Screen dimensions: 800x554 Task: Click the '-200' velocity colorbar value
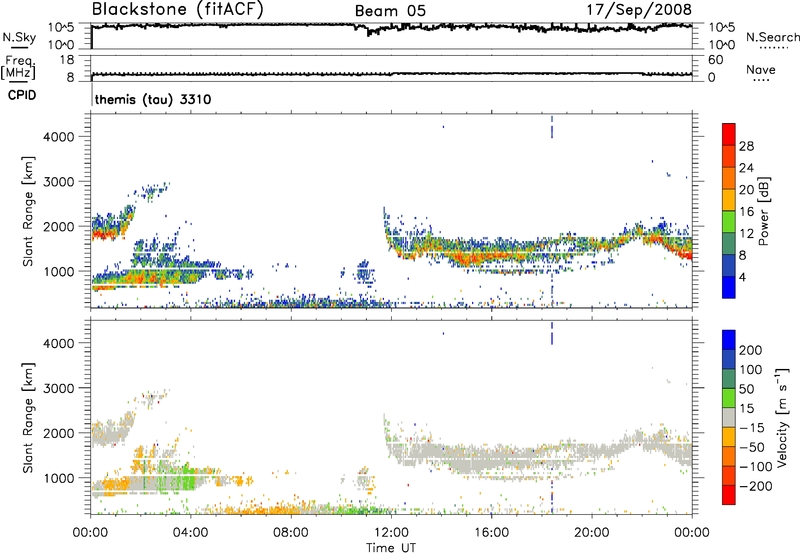coord(756,486)
